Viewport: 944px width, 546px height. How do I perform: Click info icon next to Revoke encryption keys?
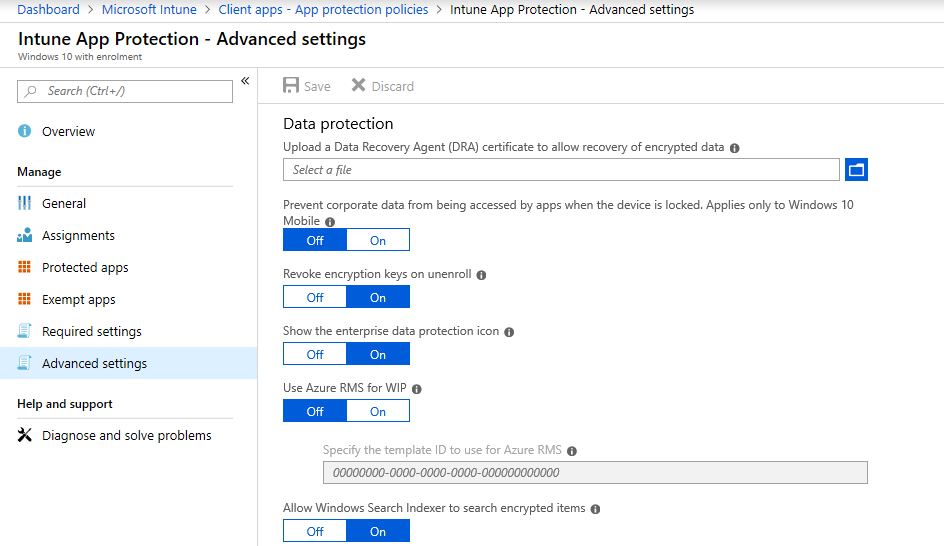tap(481, 275)
